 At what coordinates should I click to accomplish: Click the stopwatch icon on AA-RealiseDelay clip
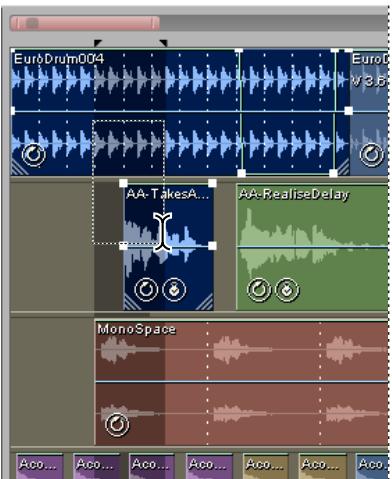(287, 289)
